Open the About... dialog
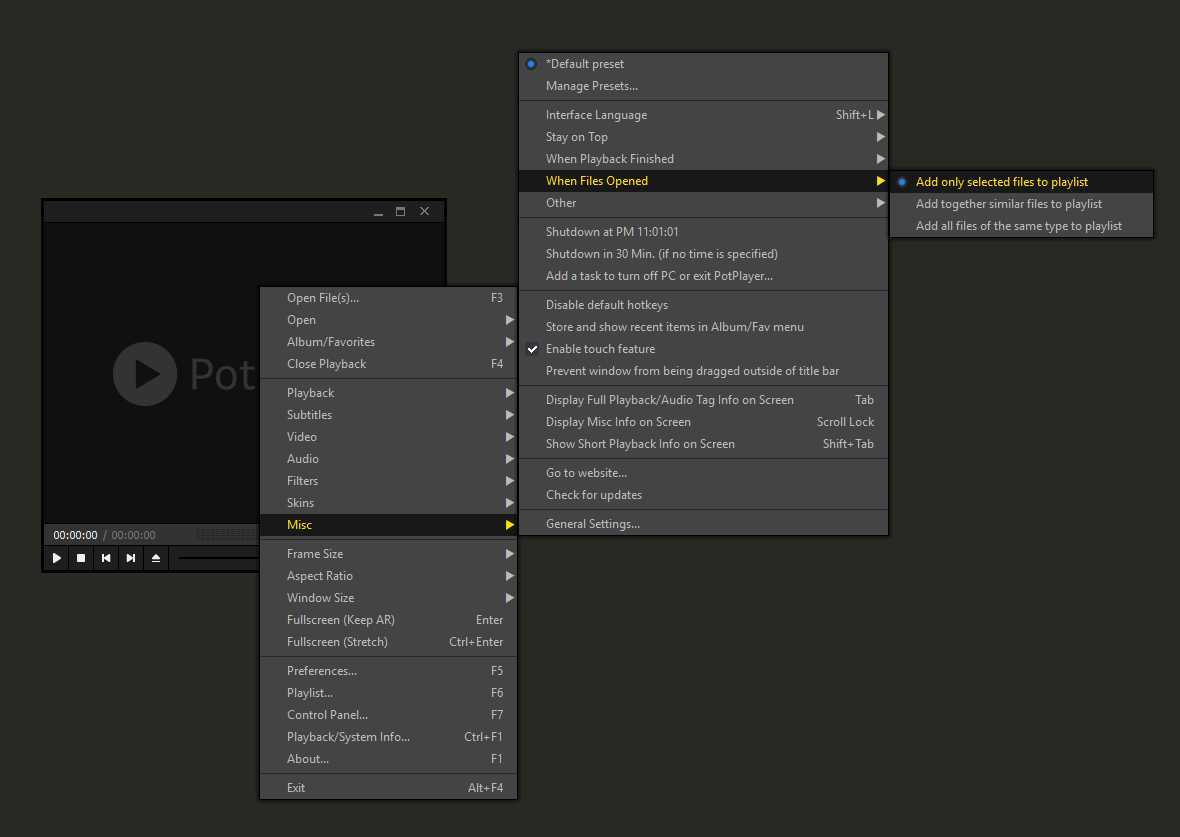The height and width of the screenshot is (837, 1180). point(388,759)
